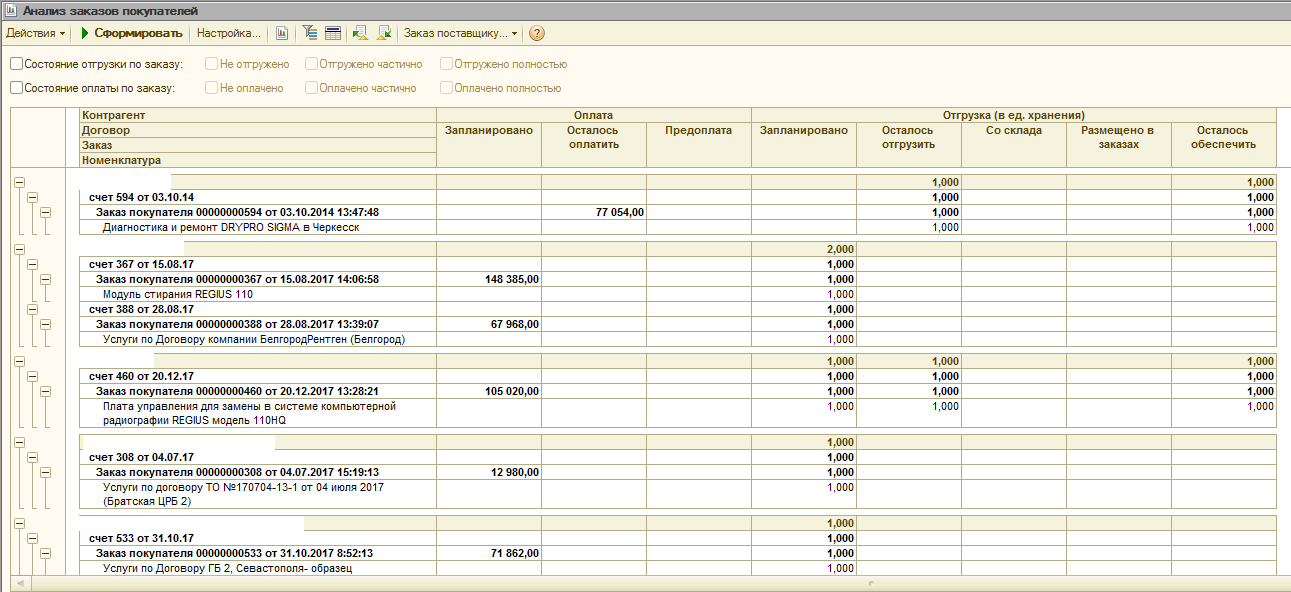Image resolution: width=1291 pixels, height=592 pixels.
Task: Click the save settings icon with green down arrow
Action: (x=383, y=33)
